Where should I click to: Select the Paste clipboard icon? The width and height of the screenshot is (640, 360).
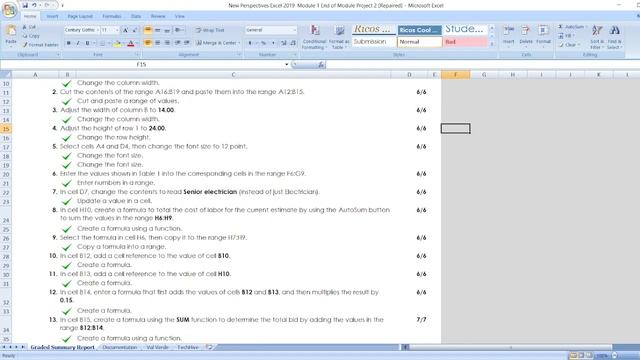11,31
